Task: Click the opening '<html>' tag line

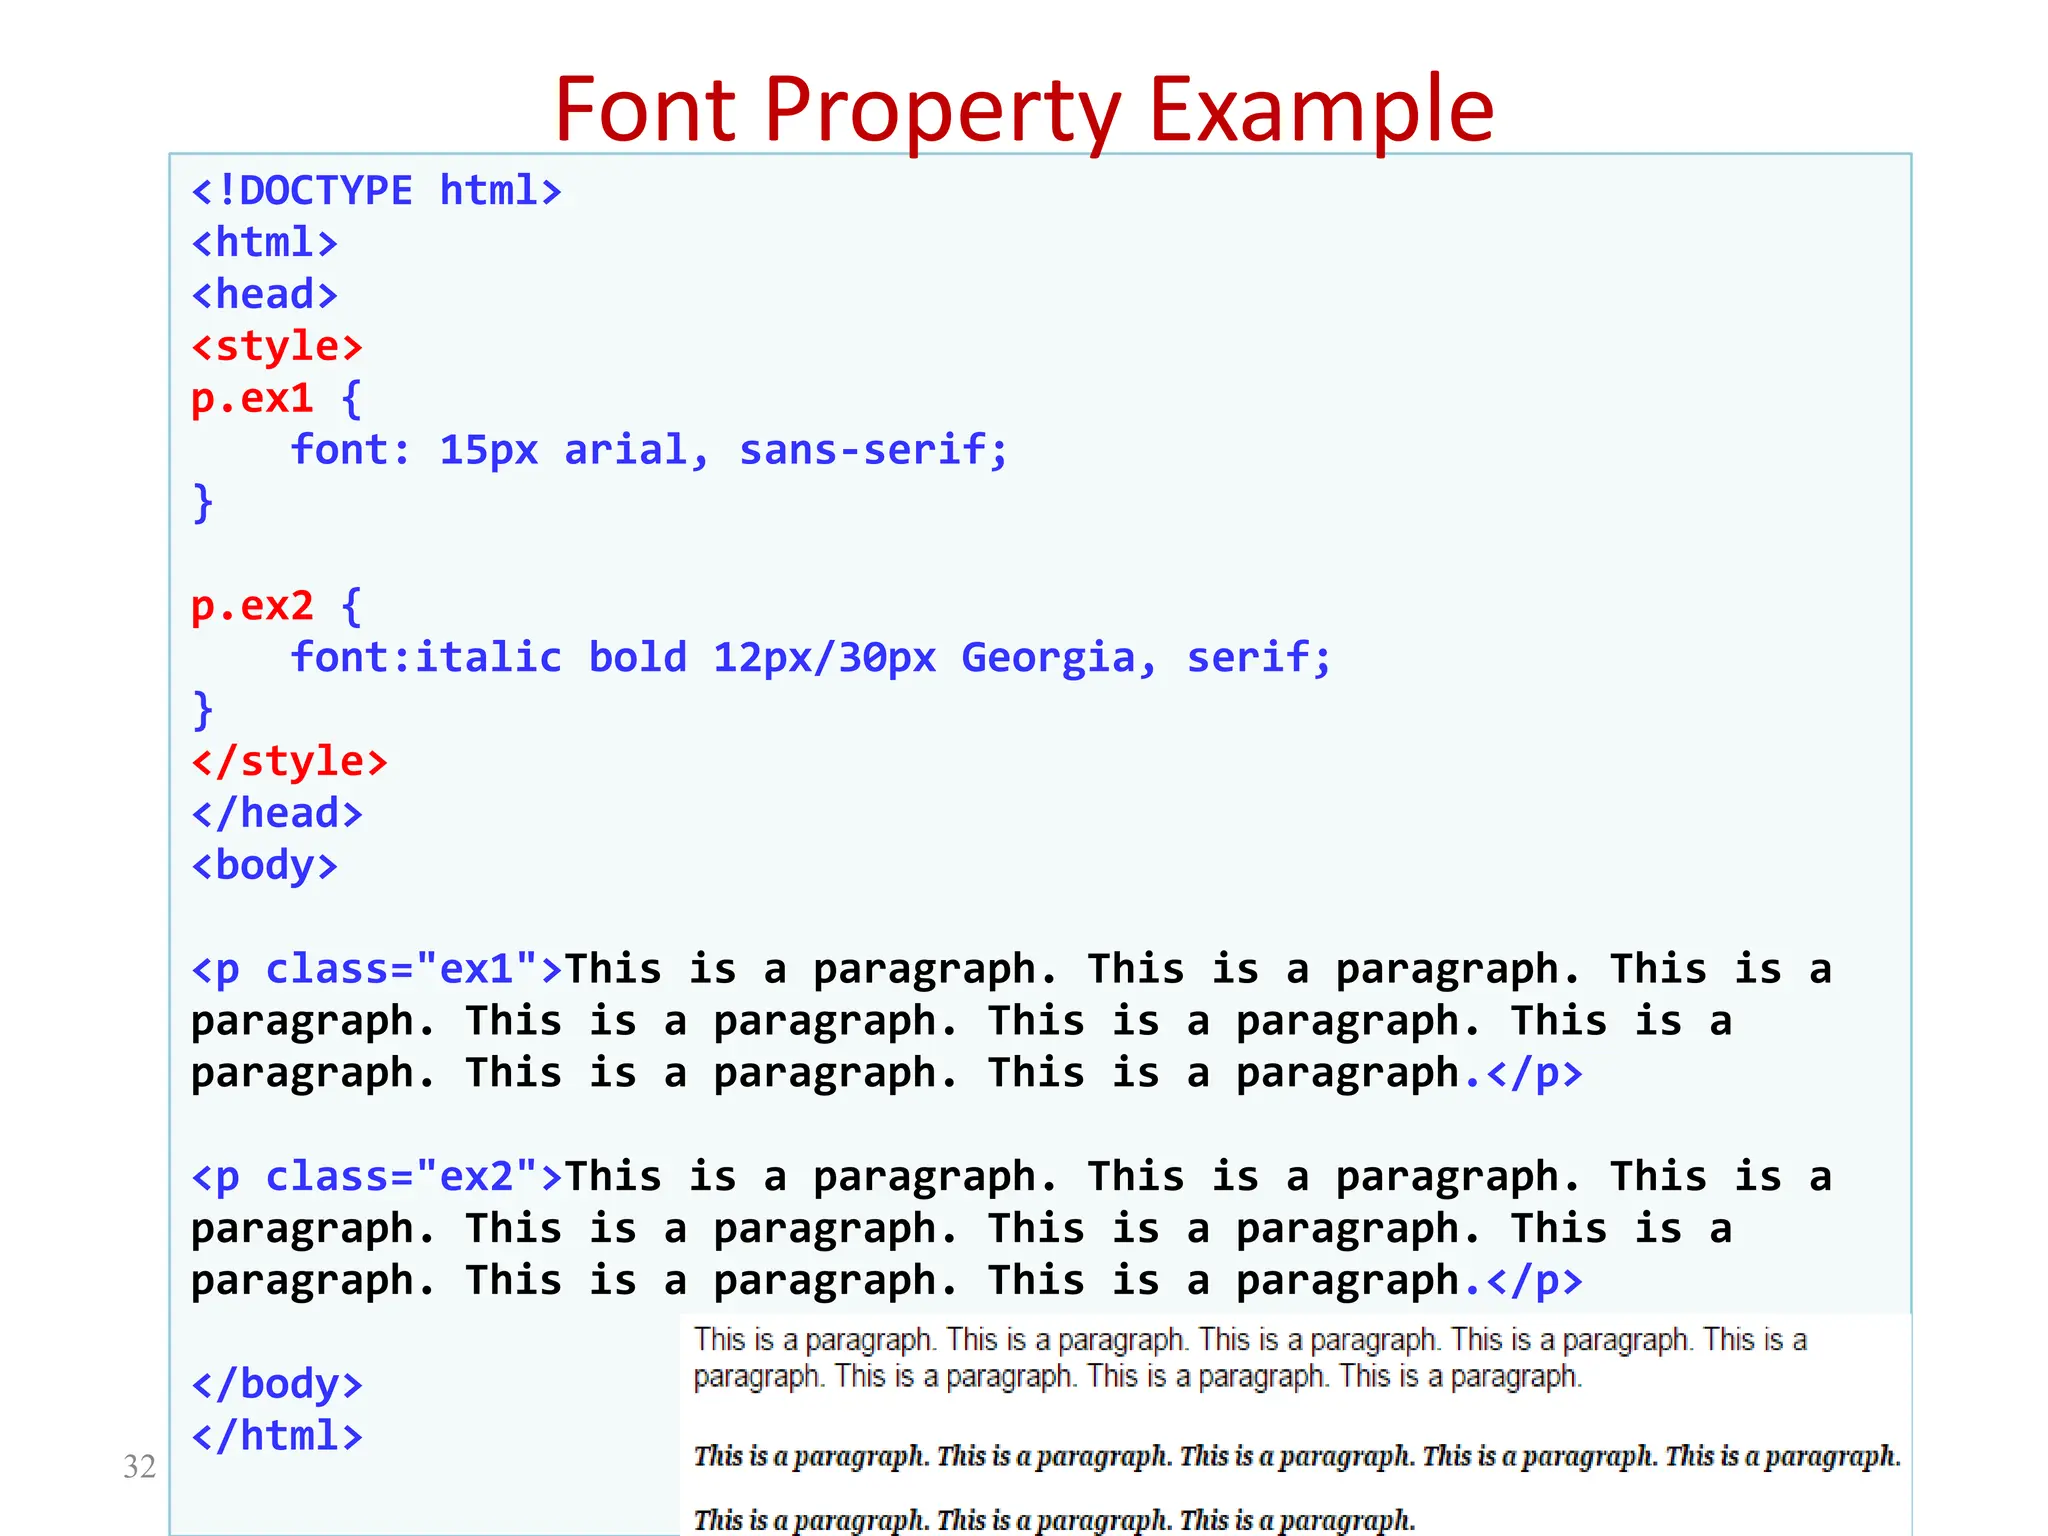Action: coord(265,243)
